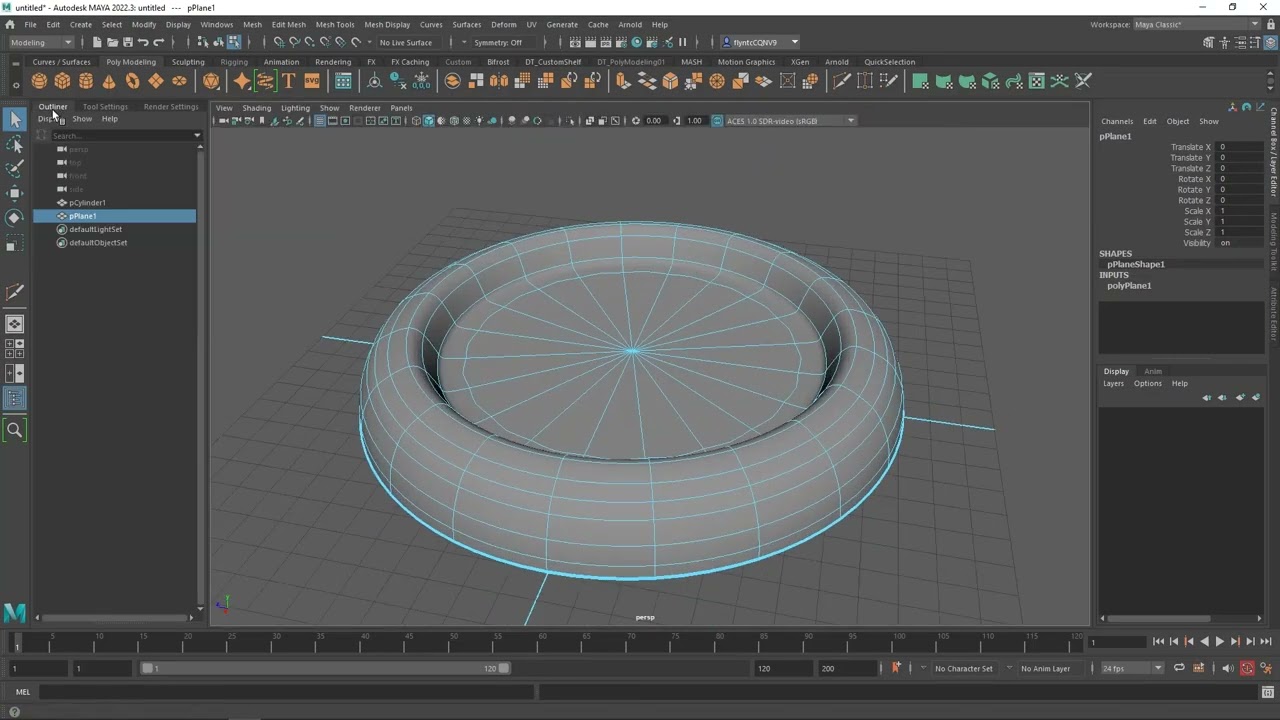Open Outliner search filter dropdown arrow
Image resolution: width=1280 pixels, height=720 pixels.
(x=197, y=135)
